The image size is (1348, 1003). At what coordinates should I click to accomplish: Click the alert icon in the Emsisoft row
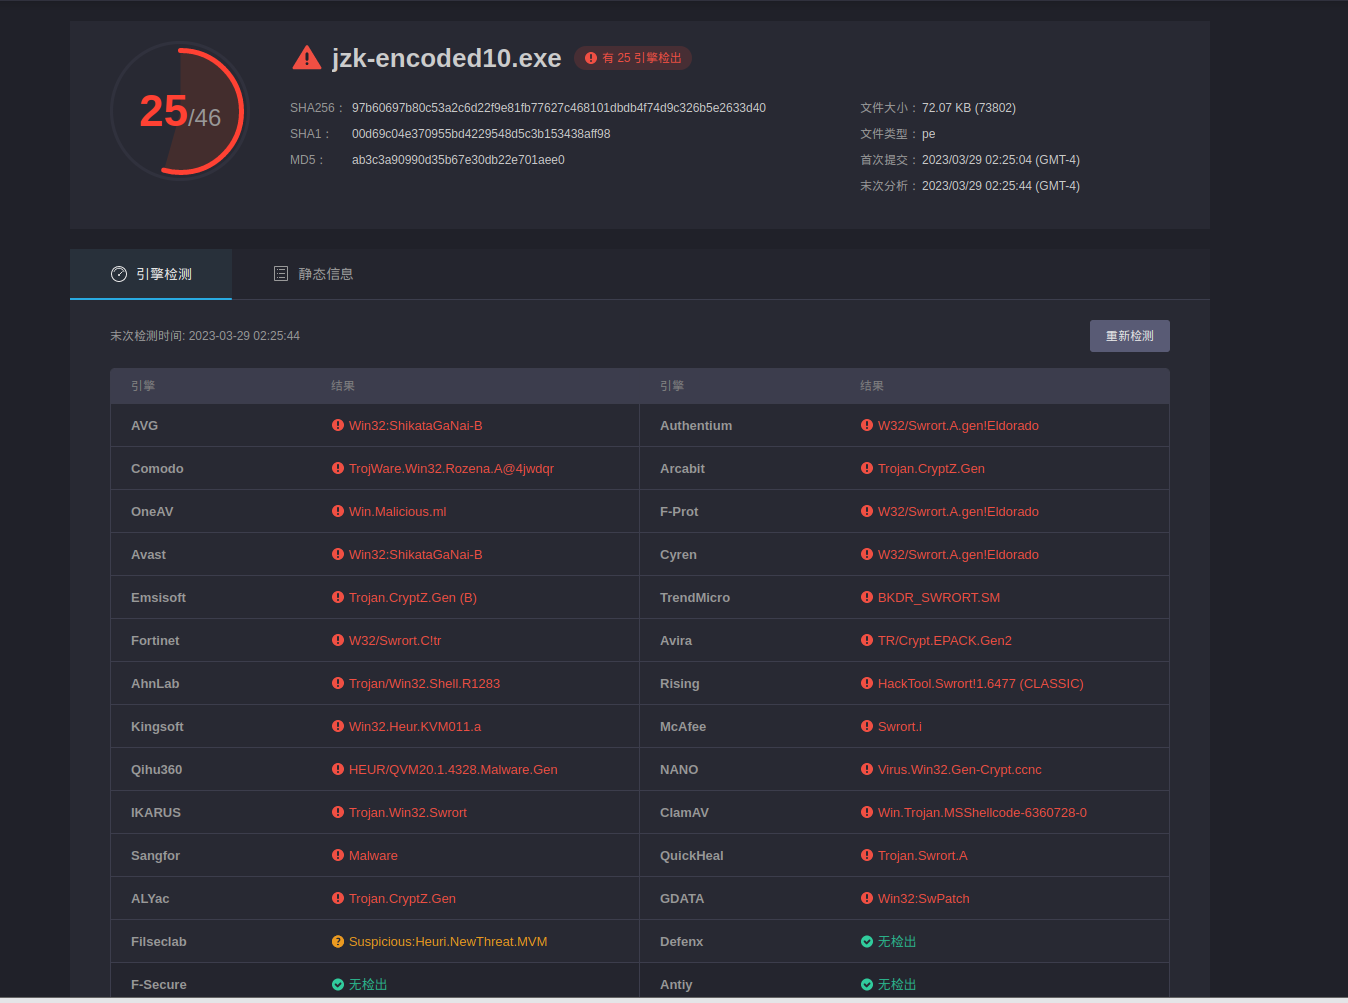coord(338,597)
